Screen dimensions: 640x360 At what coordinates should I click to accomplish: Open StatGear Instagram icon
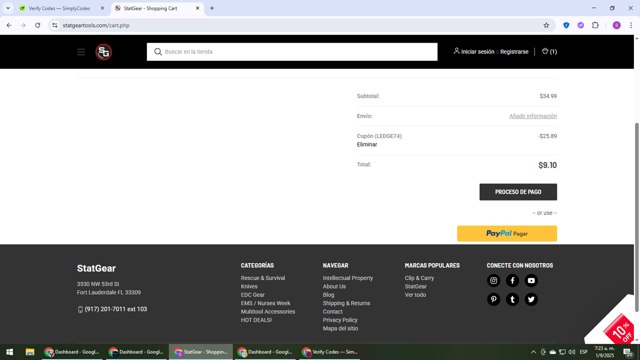click(x=493, y=280)
